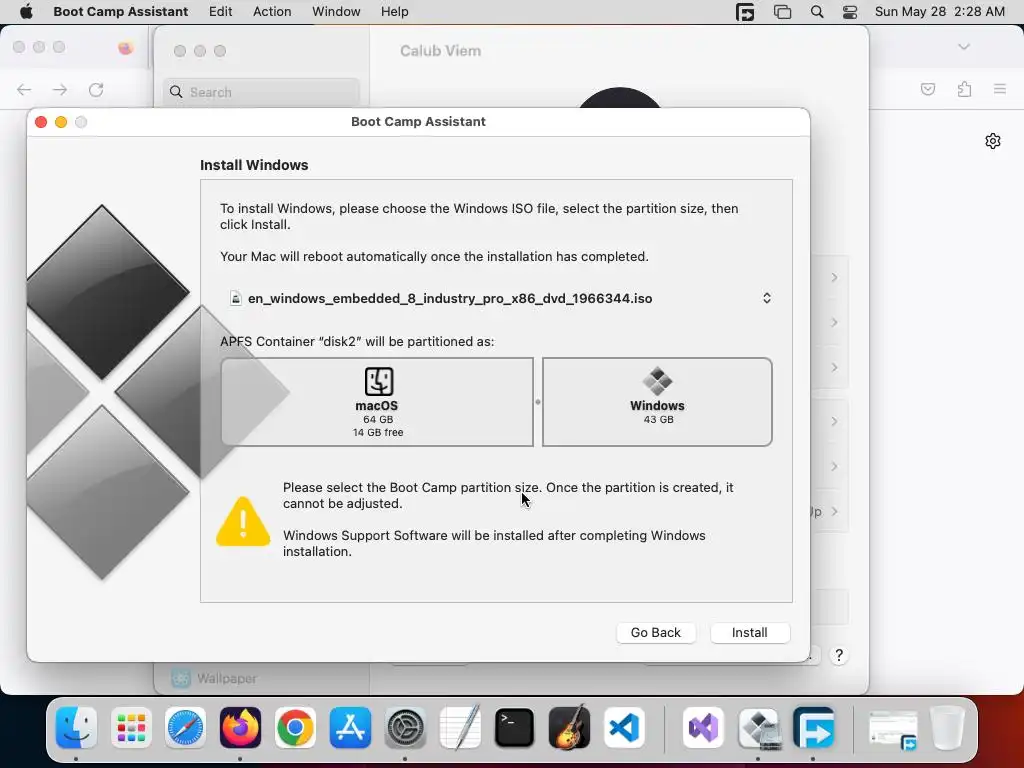Open Visual Studio (purple) from the dock
Viewport: 1024px width, 768px height.
(703, 728)
